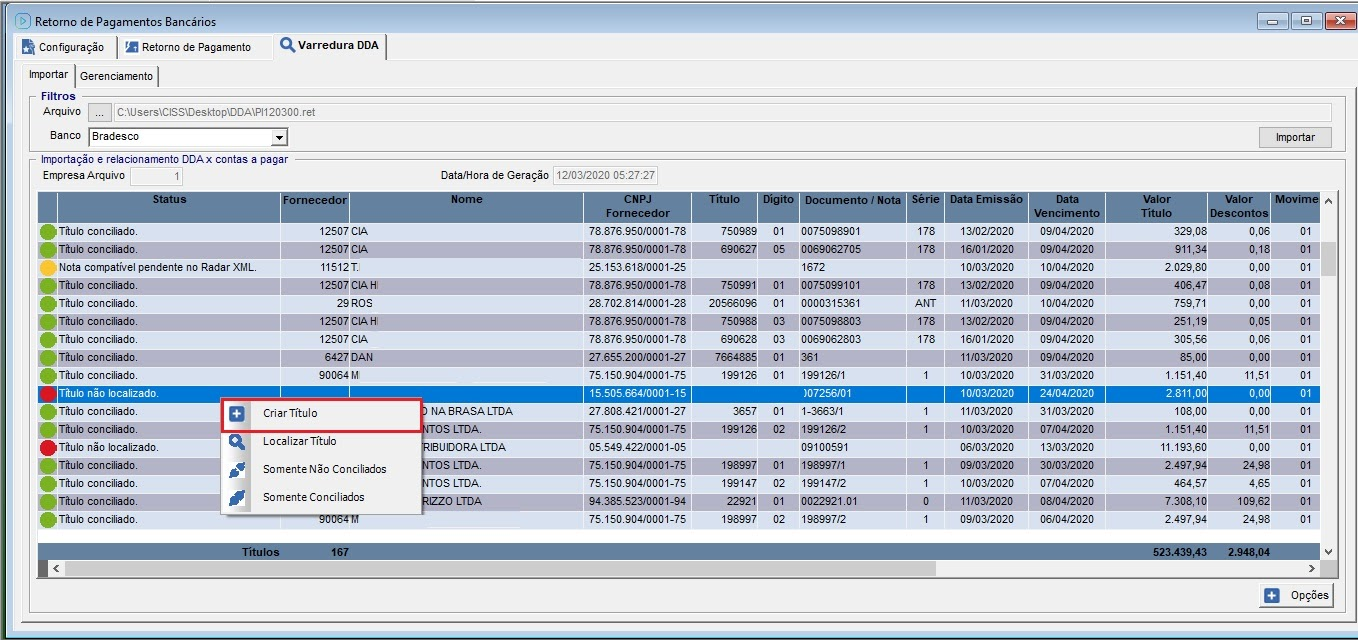Open the Opções button at bottom right

(1297, 595)
